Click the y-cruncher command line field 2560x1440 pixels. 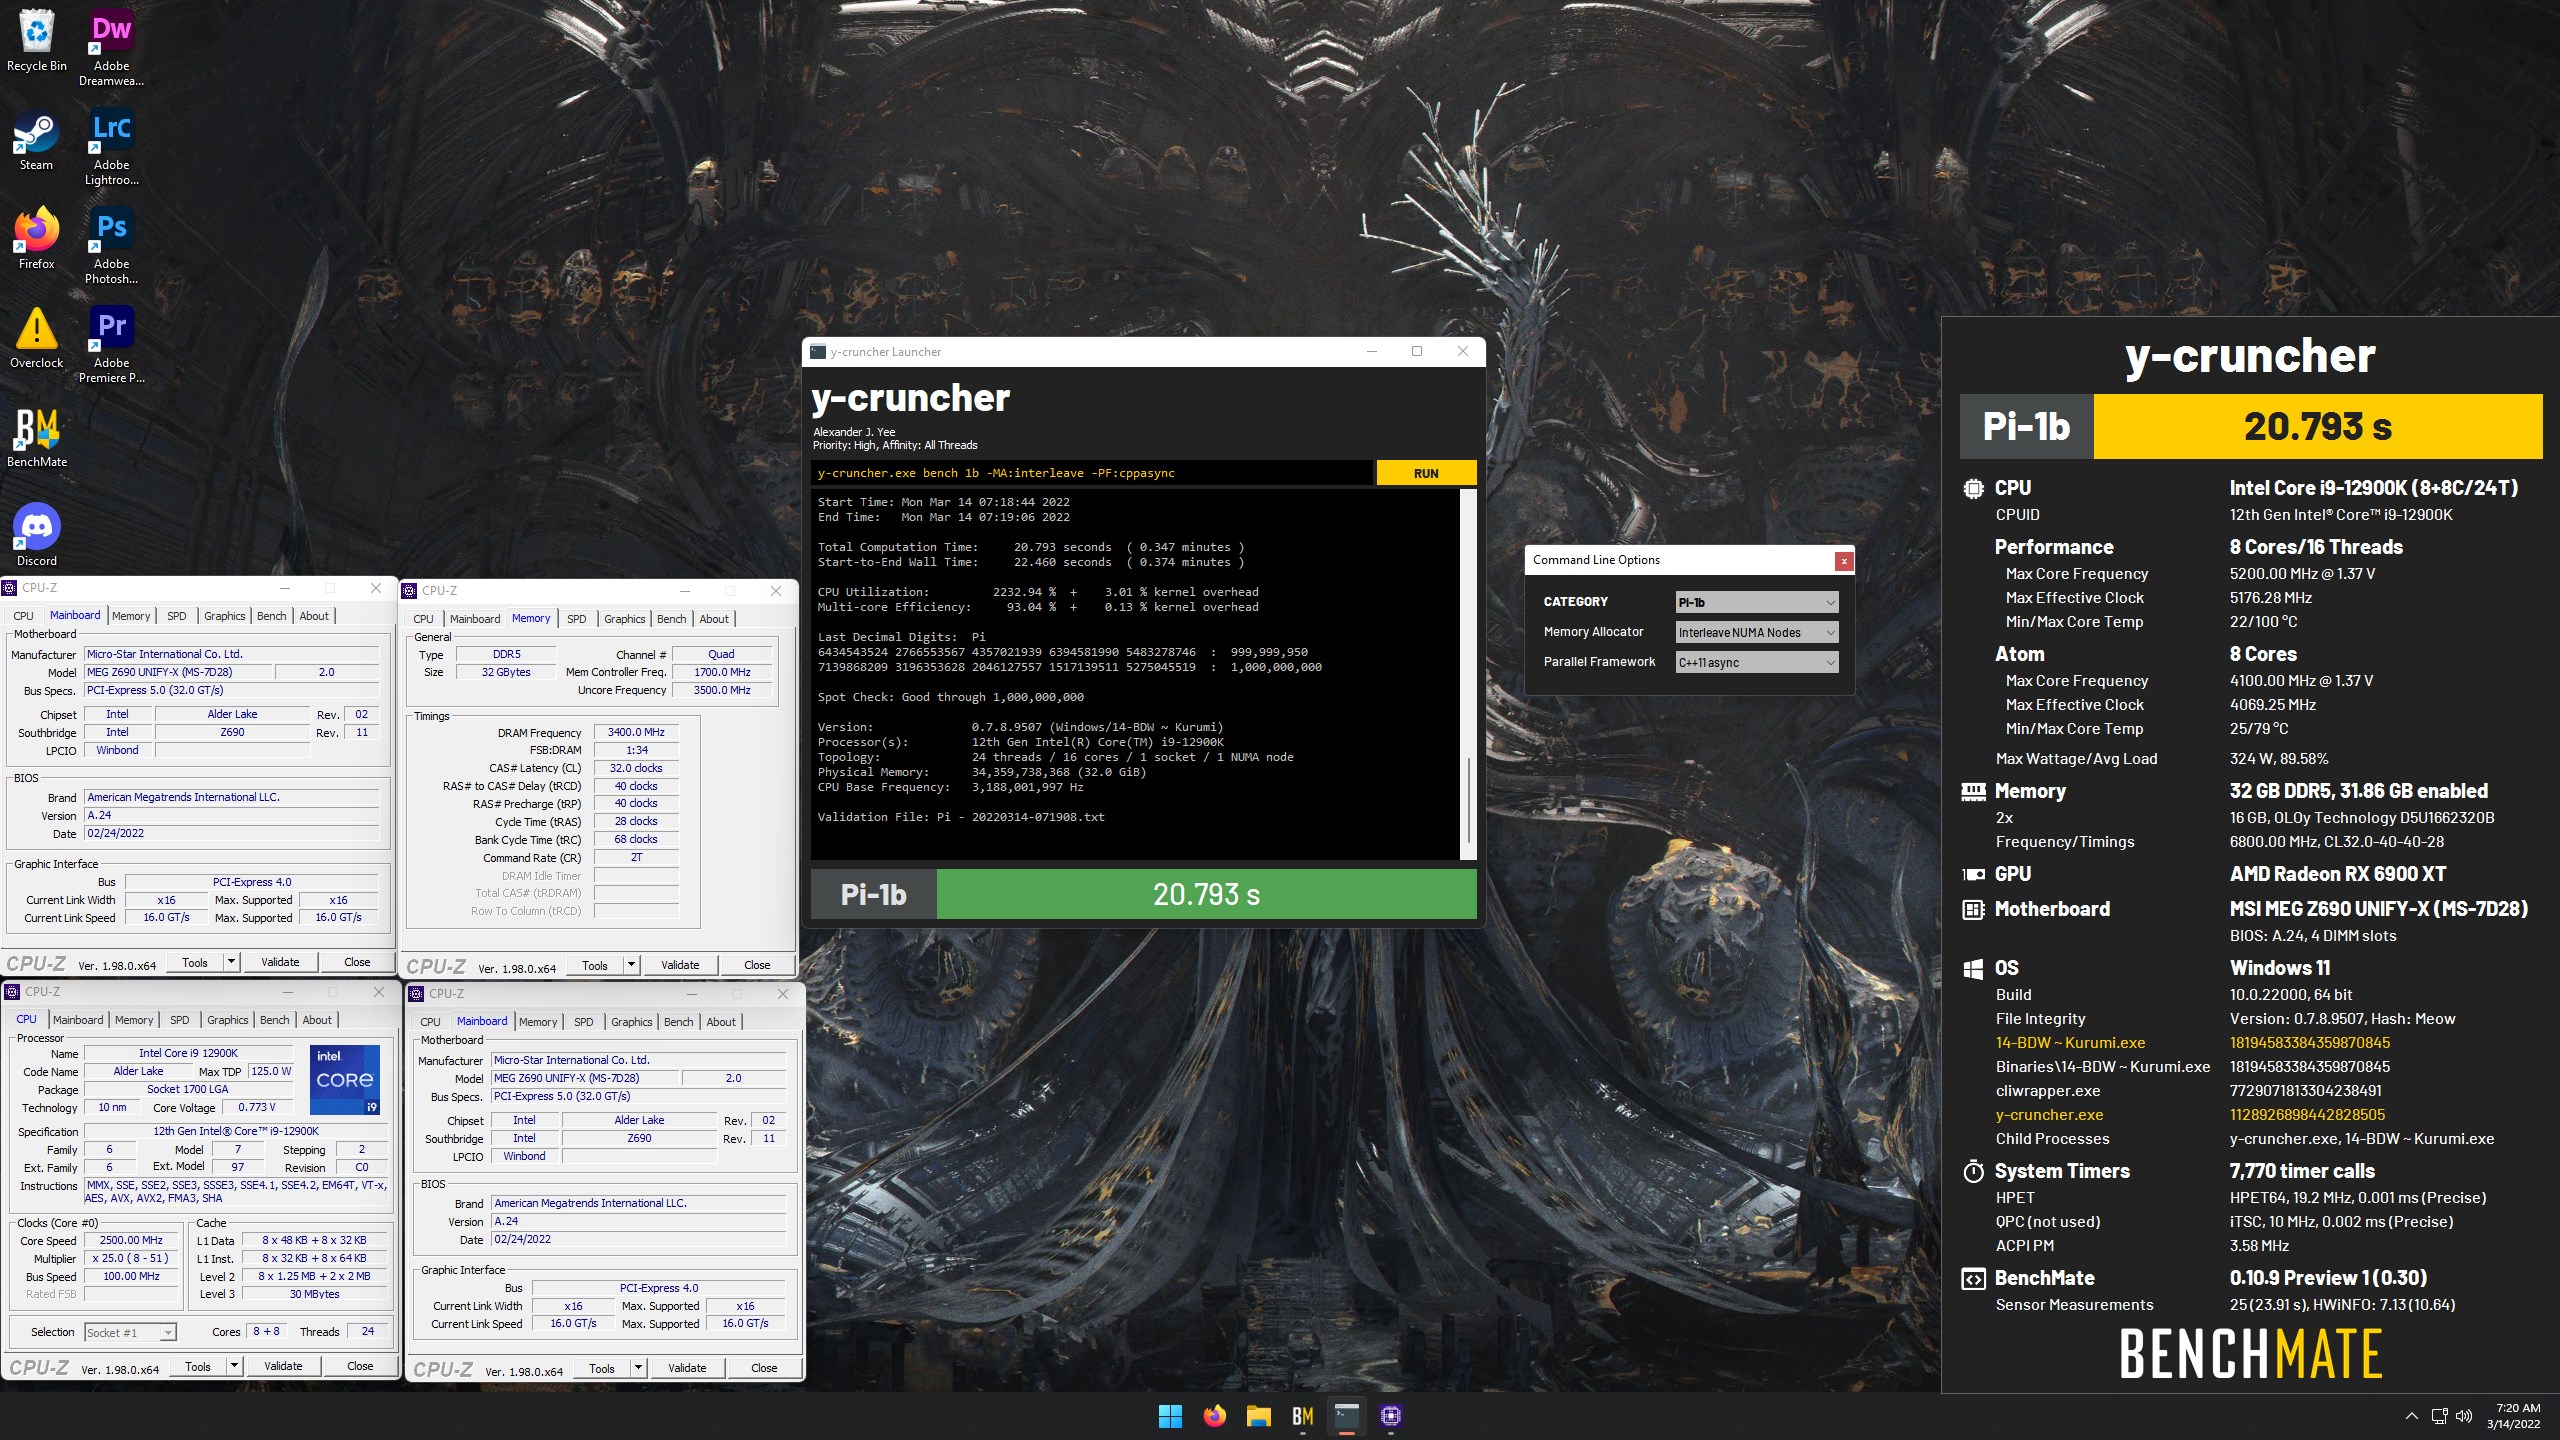1092,473
